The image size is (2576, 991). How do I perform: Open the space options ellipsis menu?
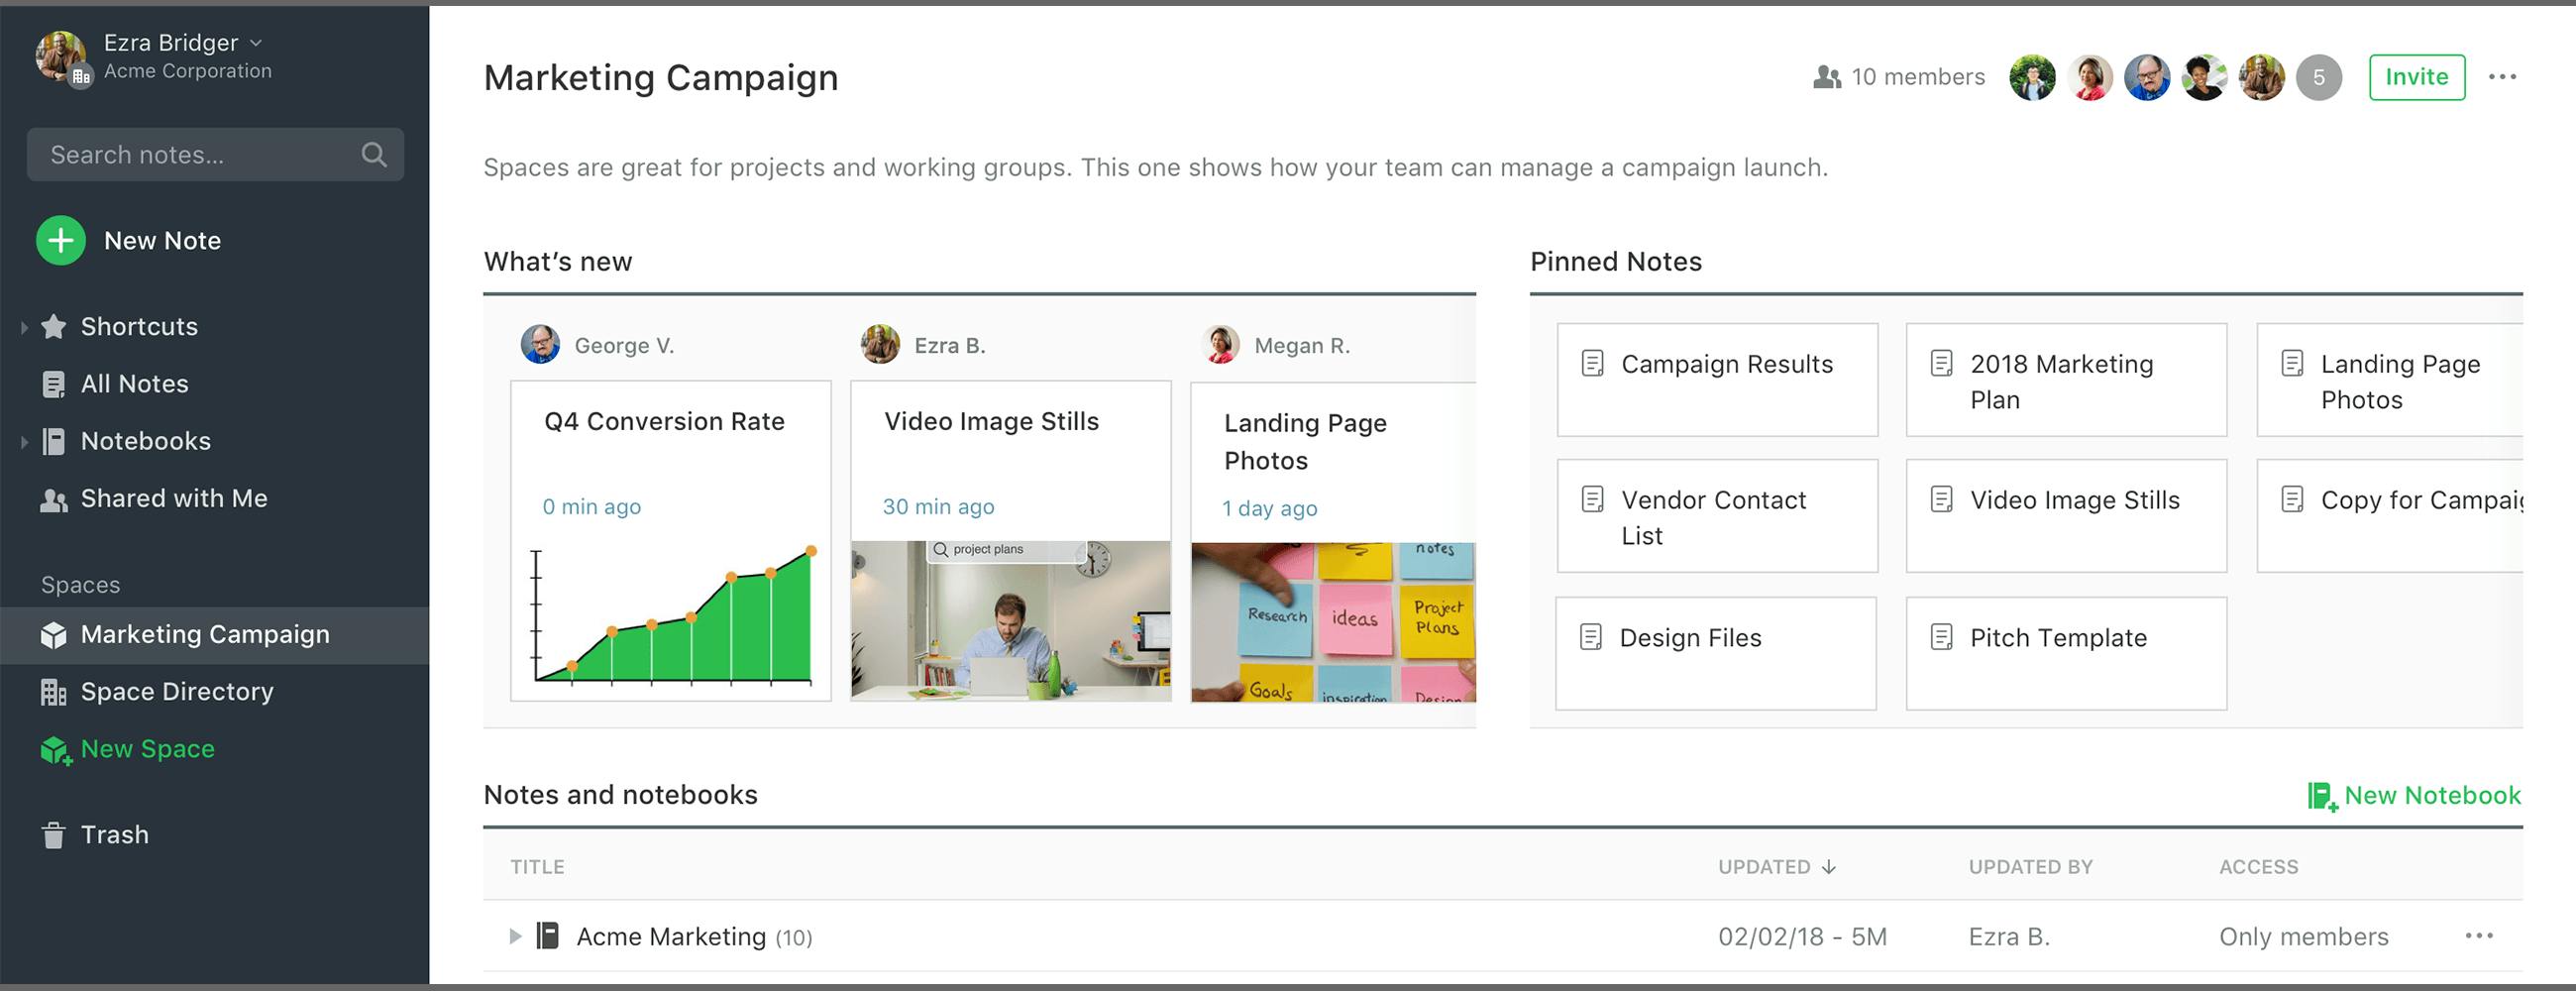coord(2502,77)
